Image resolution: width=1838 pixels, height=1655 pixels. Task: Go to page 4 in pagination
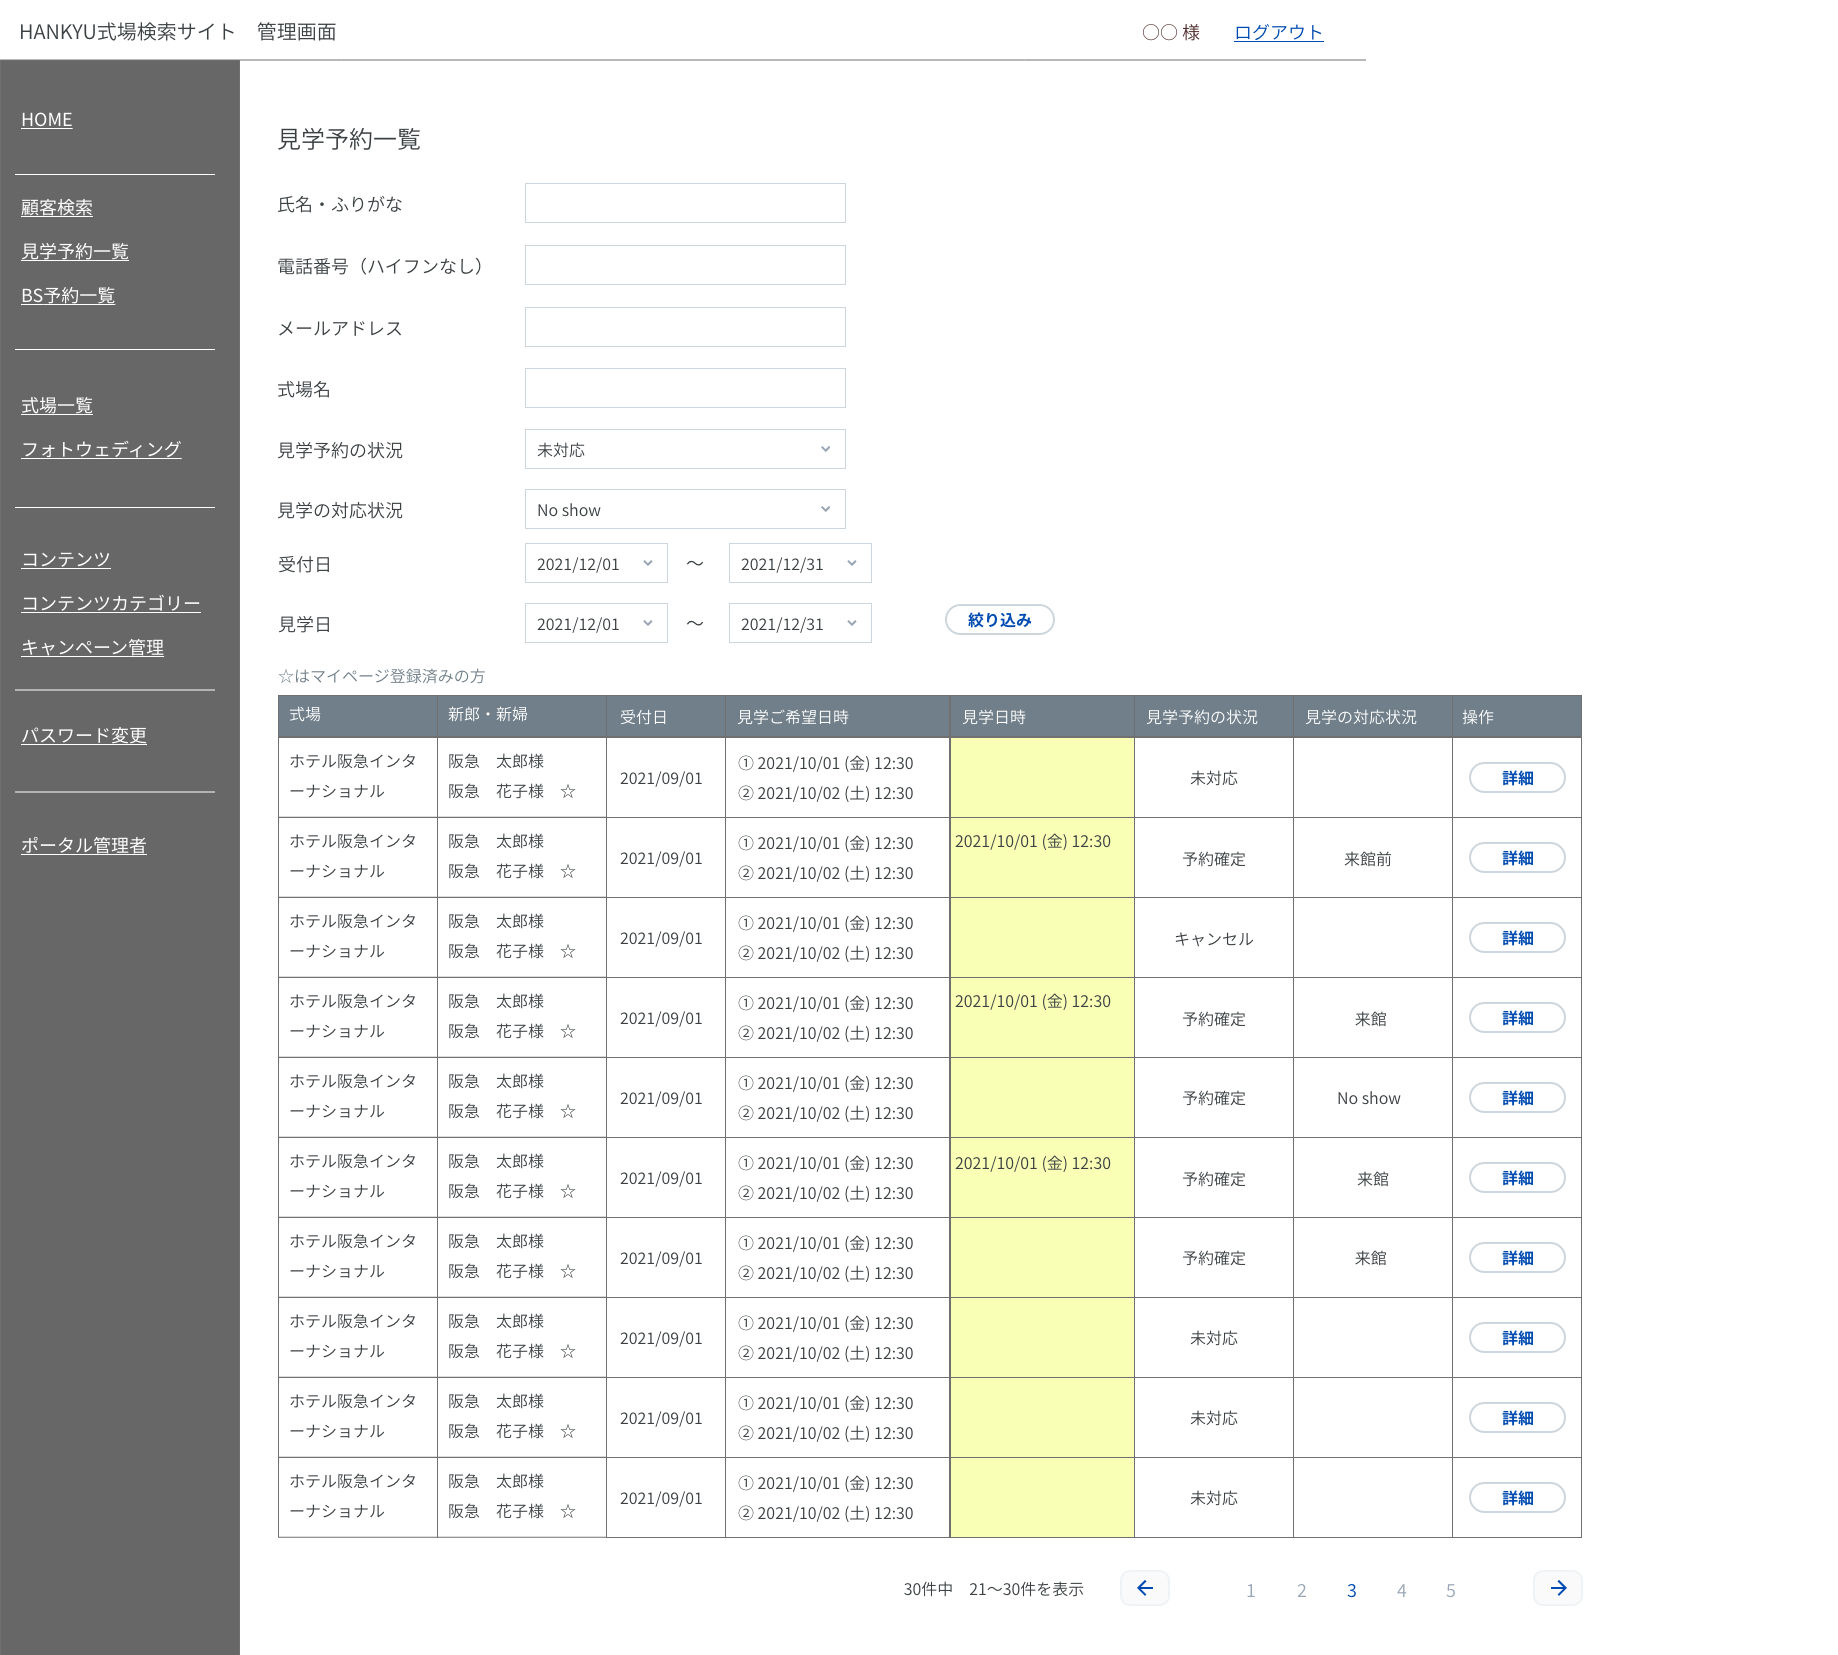point(1401,1590)
